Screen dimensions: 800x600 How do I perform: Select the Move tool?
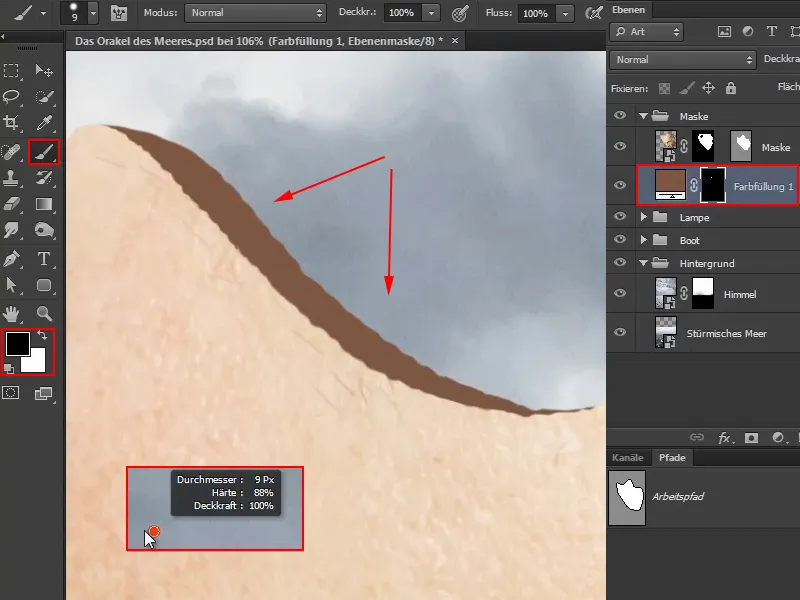44,70
